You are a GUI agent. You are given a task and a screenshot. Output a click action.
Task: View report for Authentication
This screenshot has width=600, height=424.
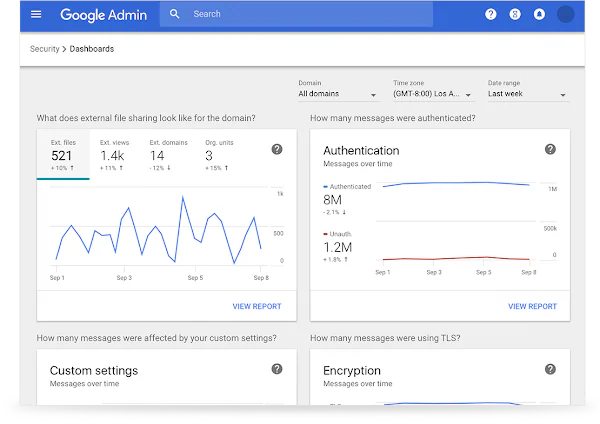(532, 306)
